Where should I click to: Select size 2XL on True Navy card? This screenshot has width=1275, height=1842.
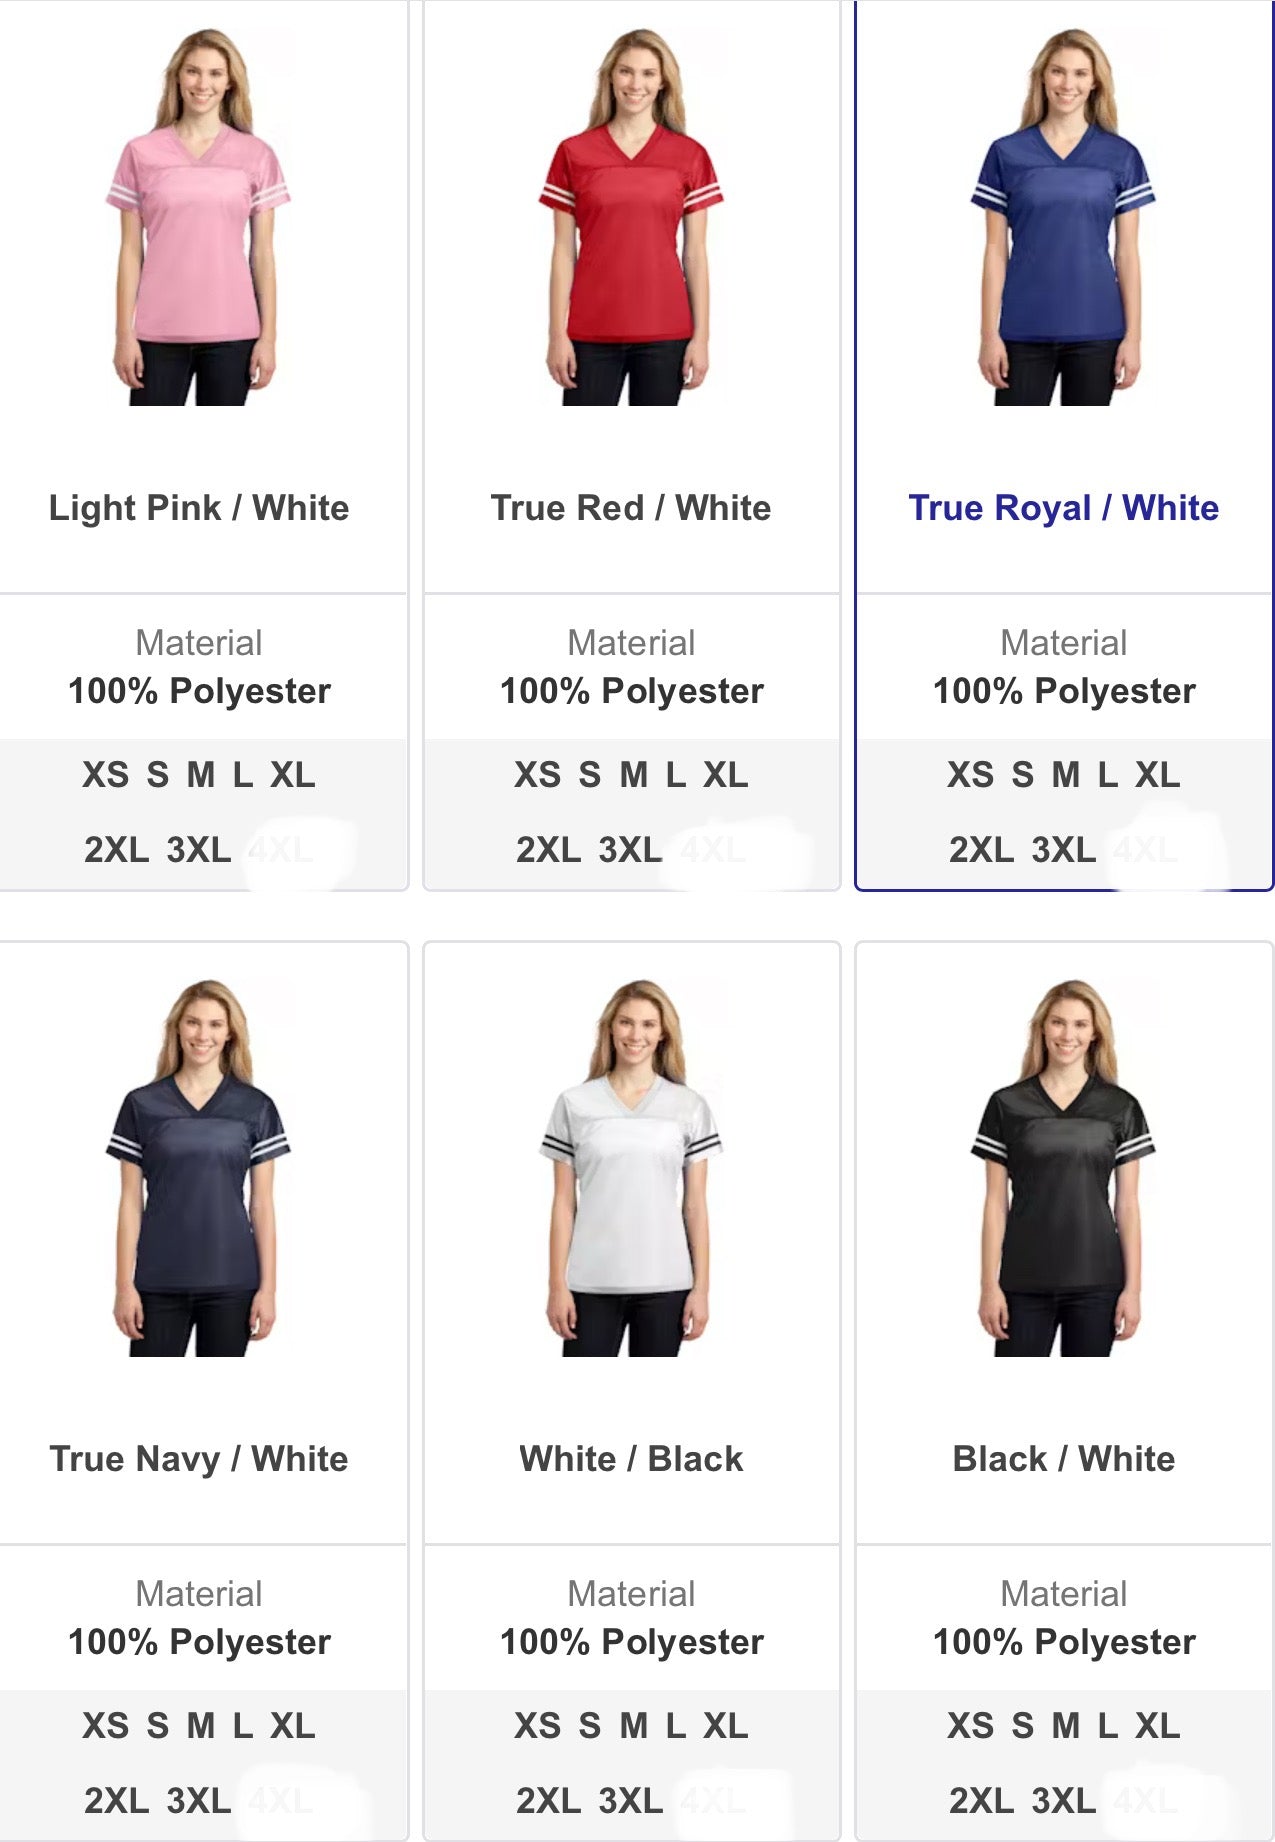(116, 1801)
